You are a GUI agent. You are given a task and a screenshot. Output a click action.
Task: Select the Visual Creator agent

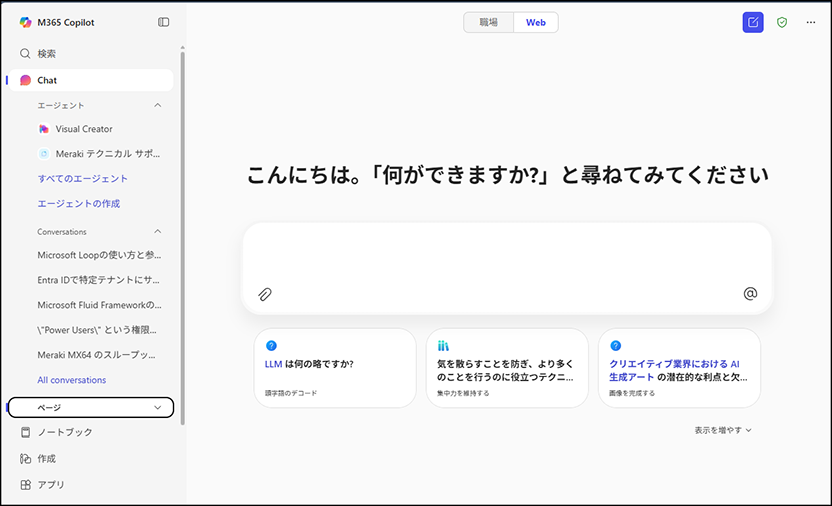pos(84,129)
